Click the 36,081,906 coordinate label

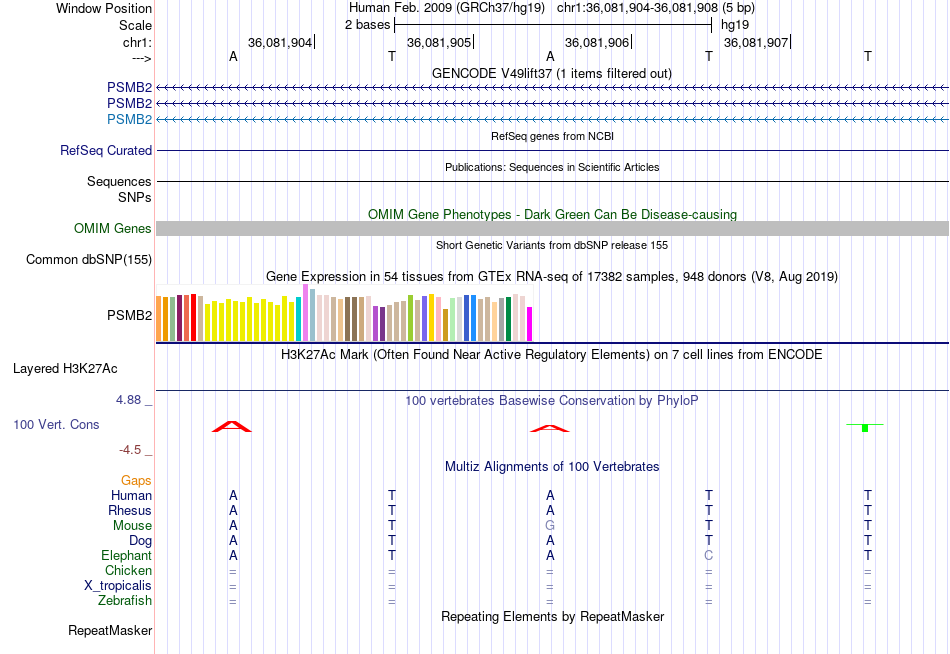click(597, 42)
